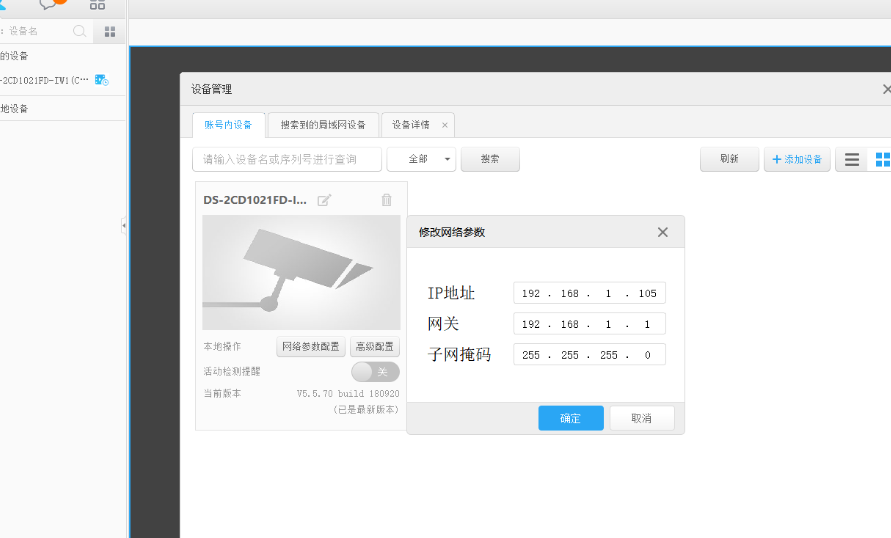Focus the device name or serial search field
Viewport: 891px width, 538px height.
pos(287,159)
